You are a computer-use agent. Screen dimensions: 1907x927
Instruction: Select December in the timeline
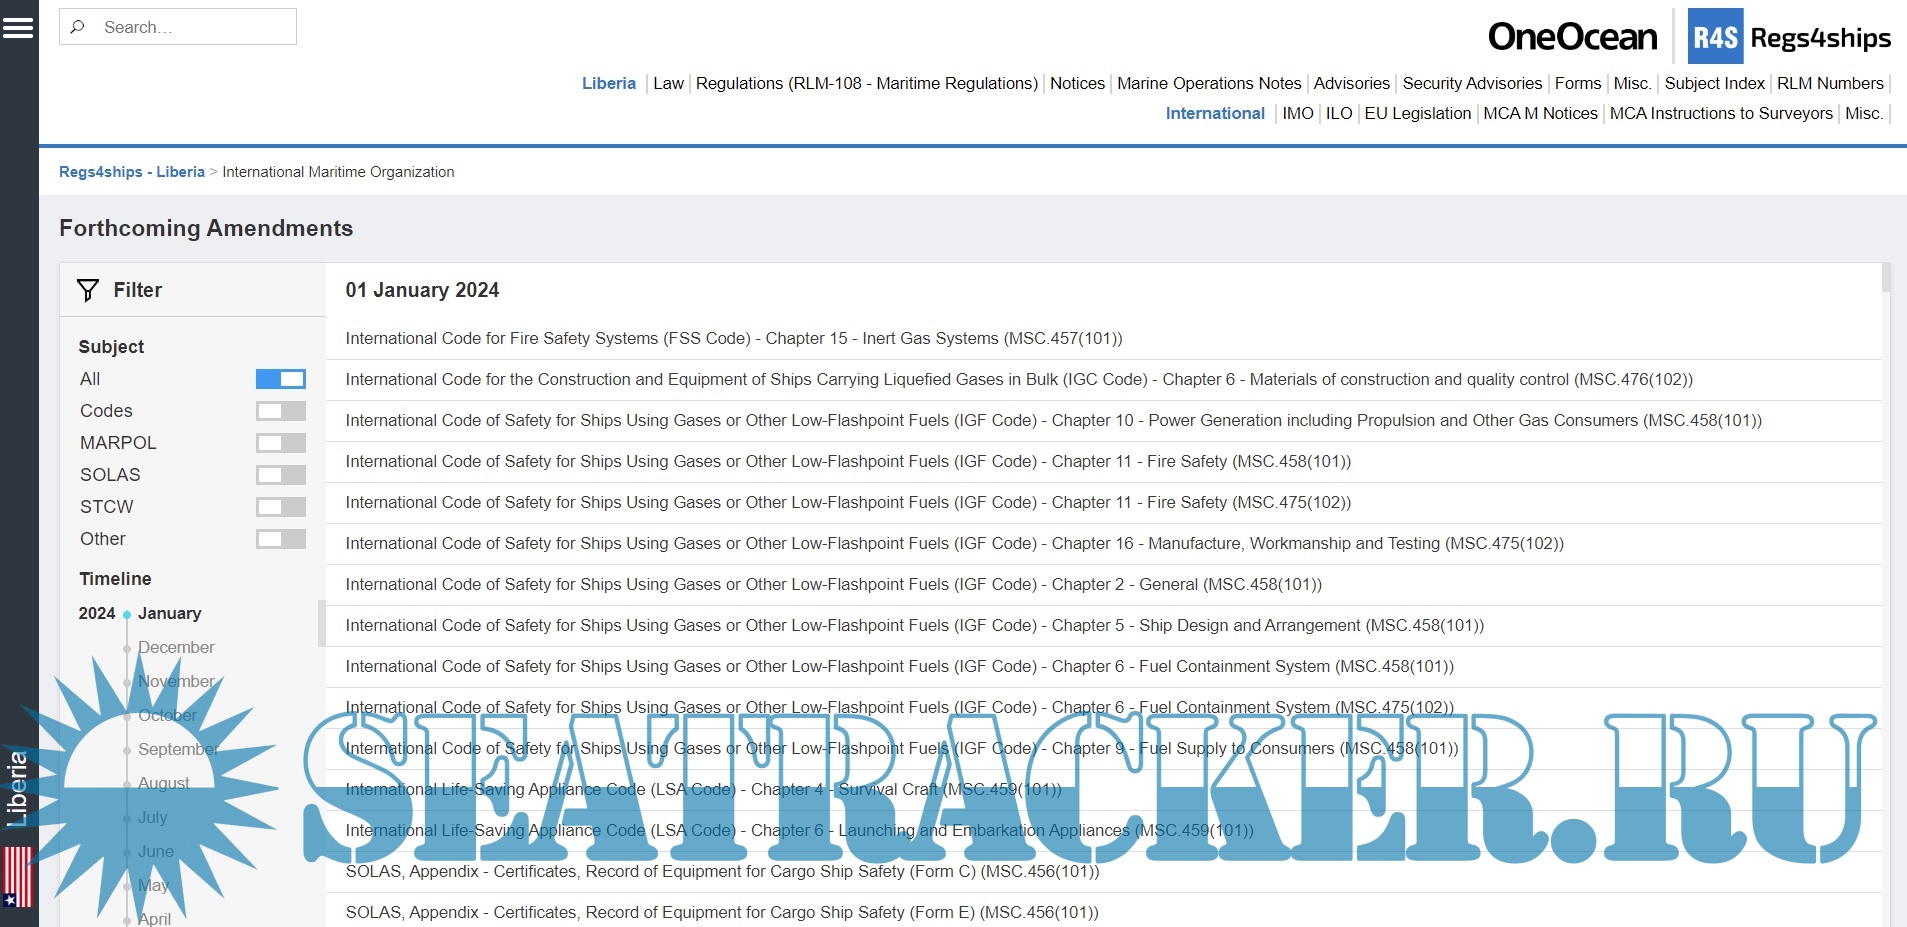(176, 648)
